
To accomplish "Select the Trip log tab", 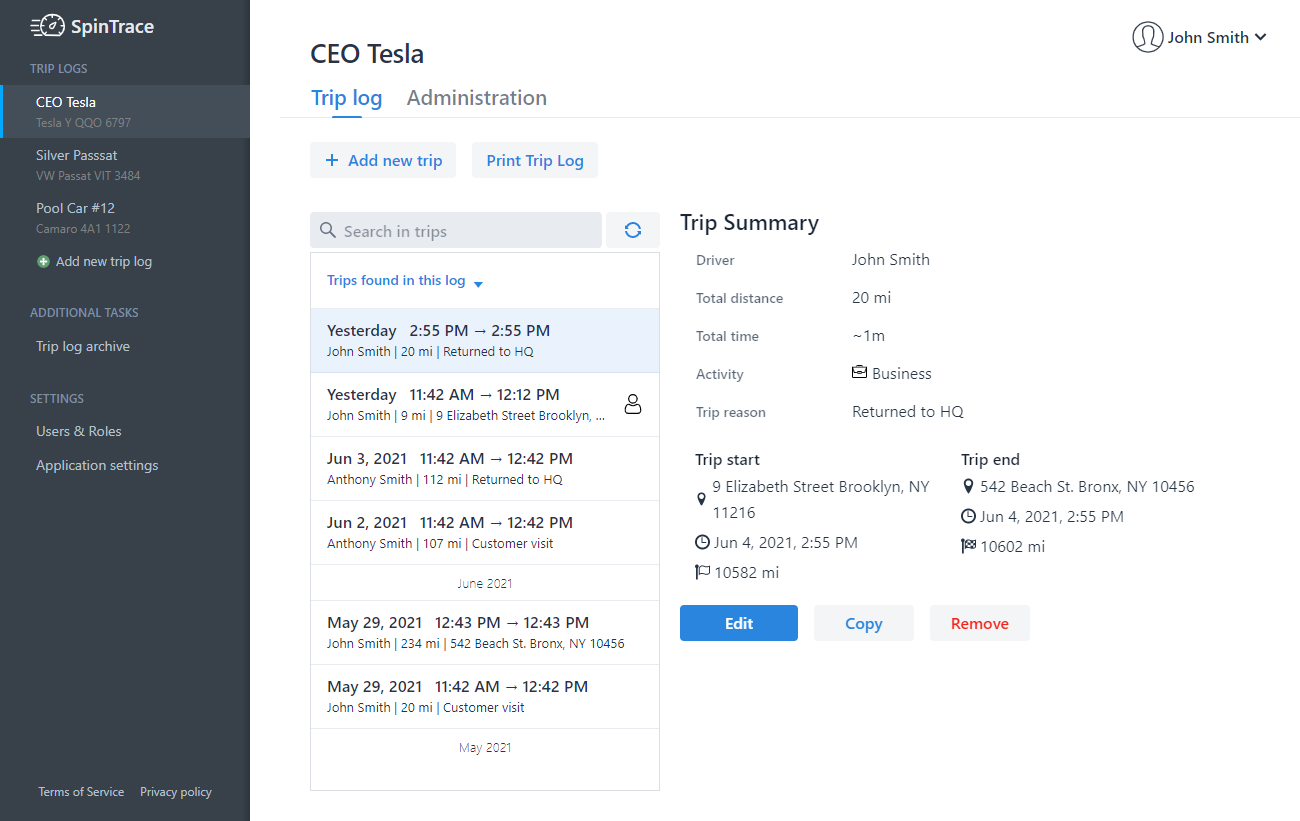I will (347, 98).
